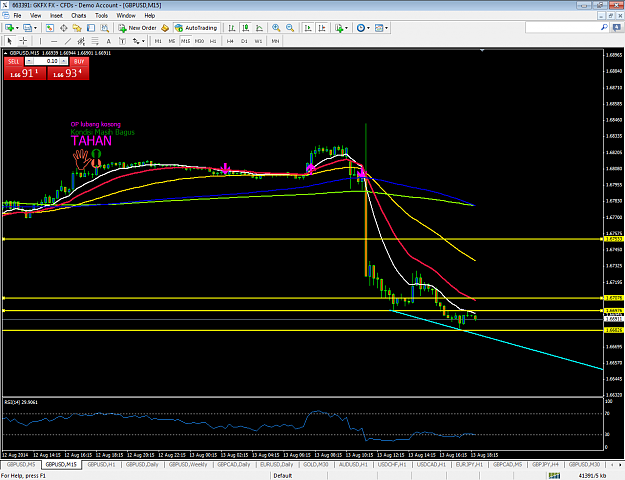Screen dimensions: 625x480
Task: Click the lot volume input field
Action: point(47,61)
